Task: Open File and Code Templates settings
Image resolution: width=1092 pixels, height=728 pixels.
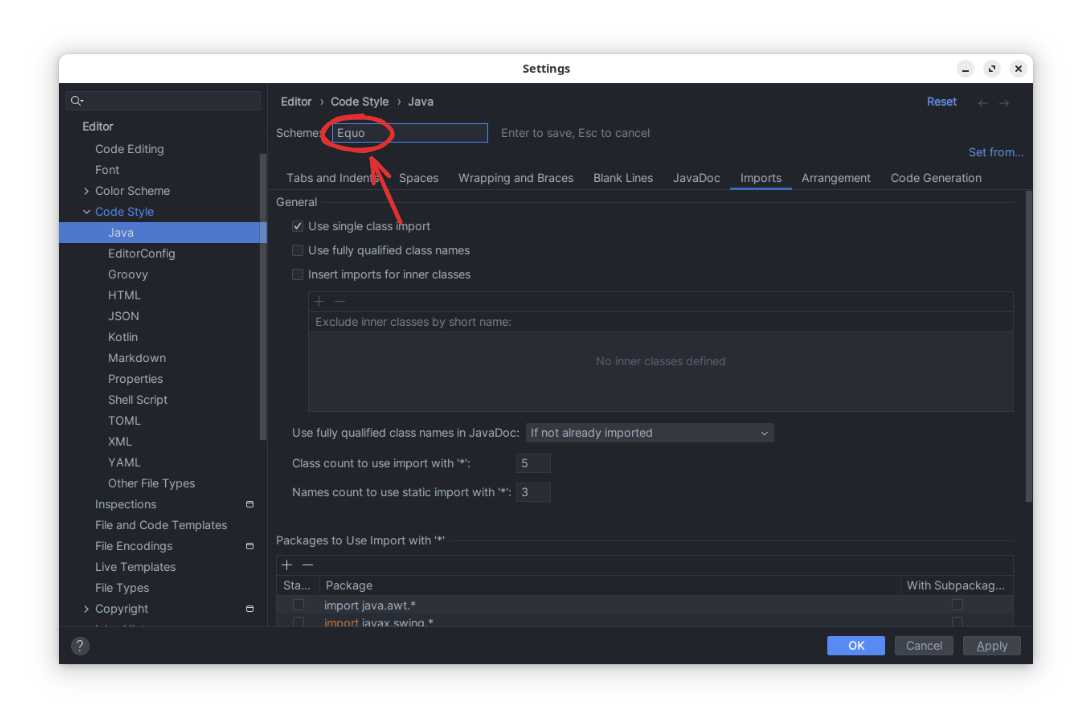Action: [x=161, y=525]
